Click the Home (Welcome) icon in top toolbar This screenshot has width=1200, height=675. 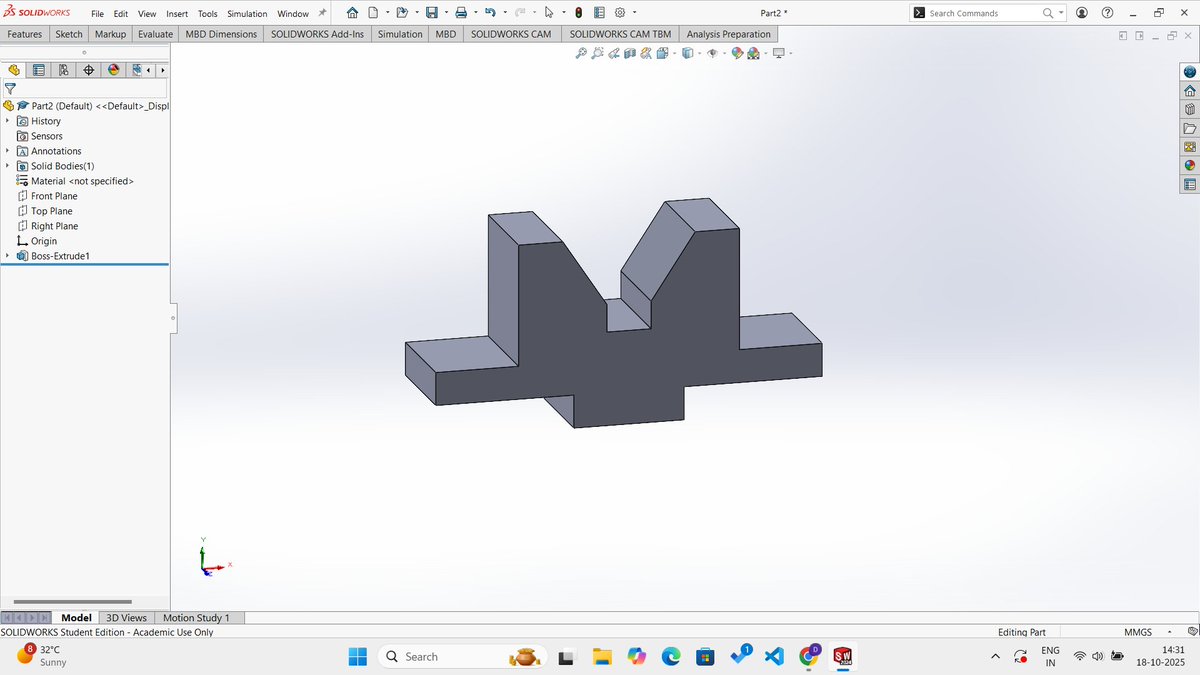click(352, 13)
